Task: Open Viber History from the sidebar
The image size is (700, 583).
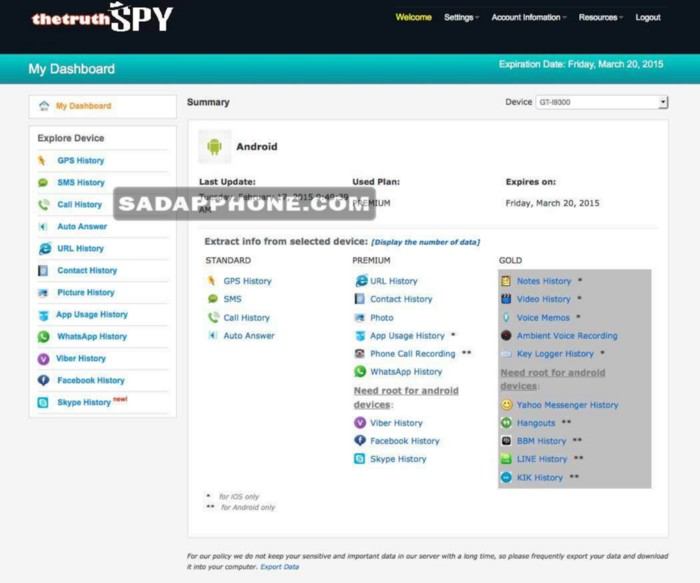Action: pyautogui.click(x=81, y=358)
